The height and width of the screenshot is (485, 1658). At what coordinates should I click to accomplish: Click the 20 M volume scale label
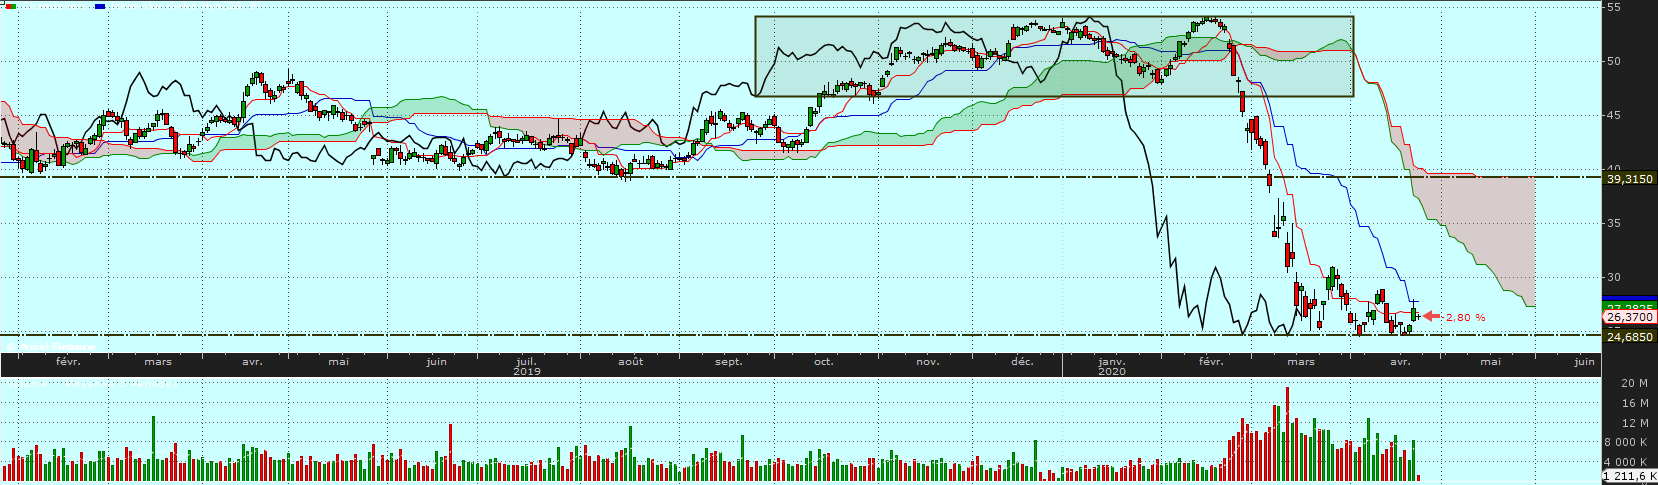click(x=1634, y=383)
